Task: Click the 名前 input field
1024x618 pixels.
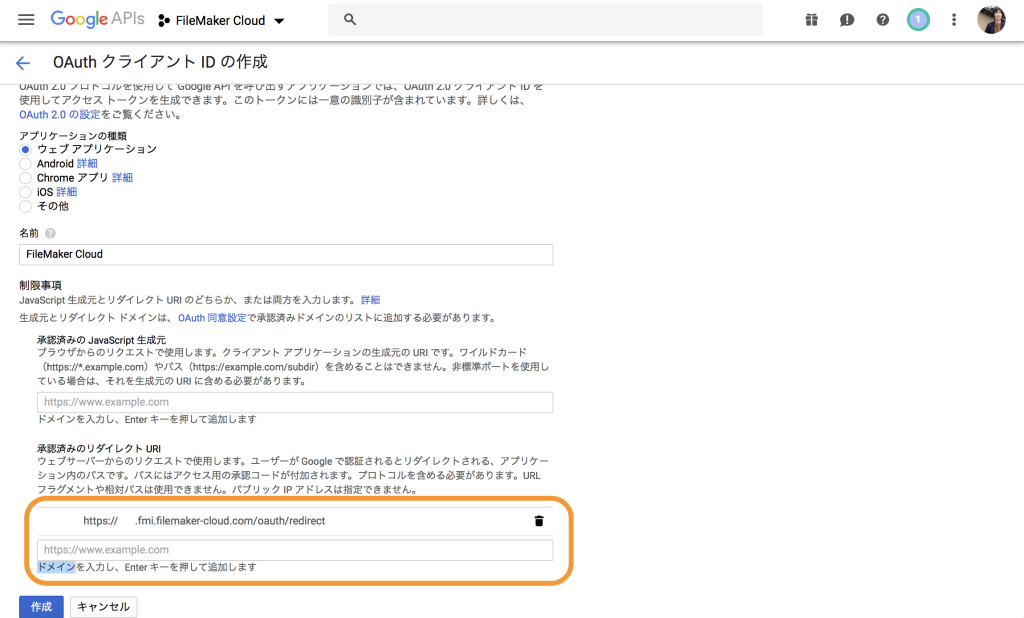Action: pos(286,255)
